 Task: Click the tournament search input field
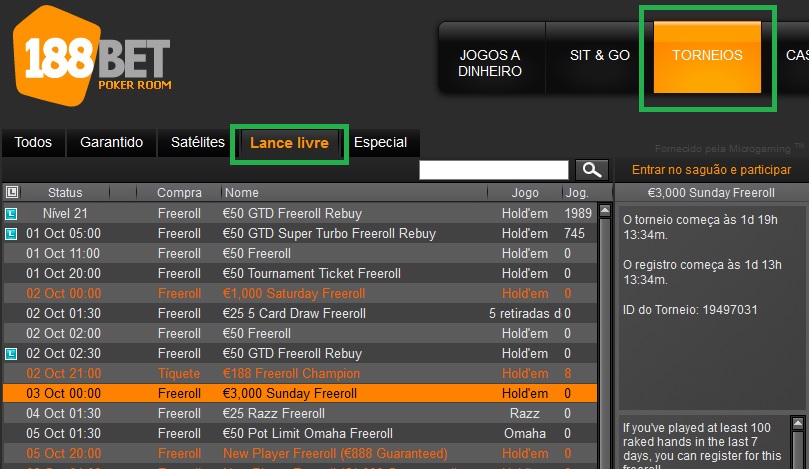pos(494,170)
